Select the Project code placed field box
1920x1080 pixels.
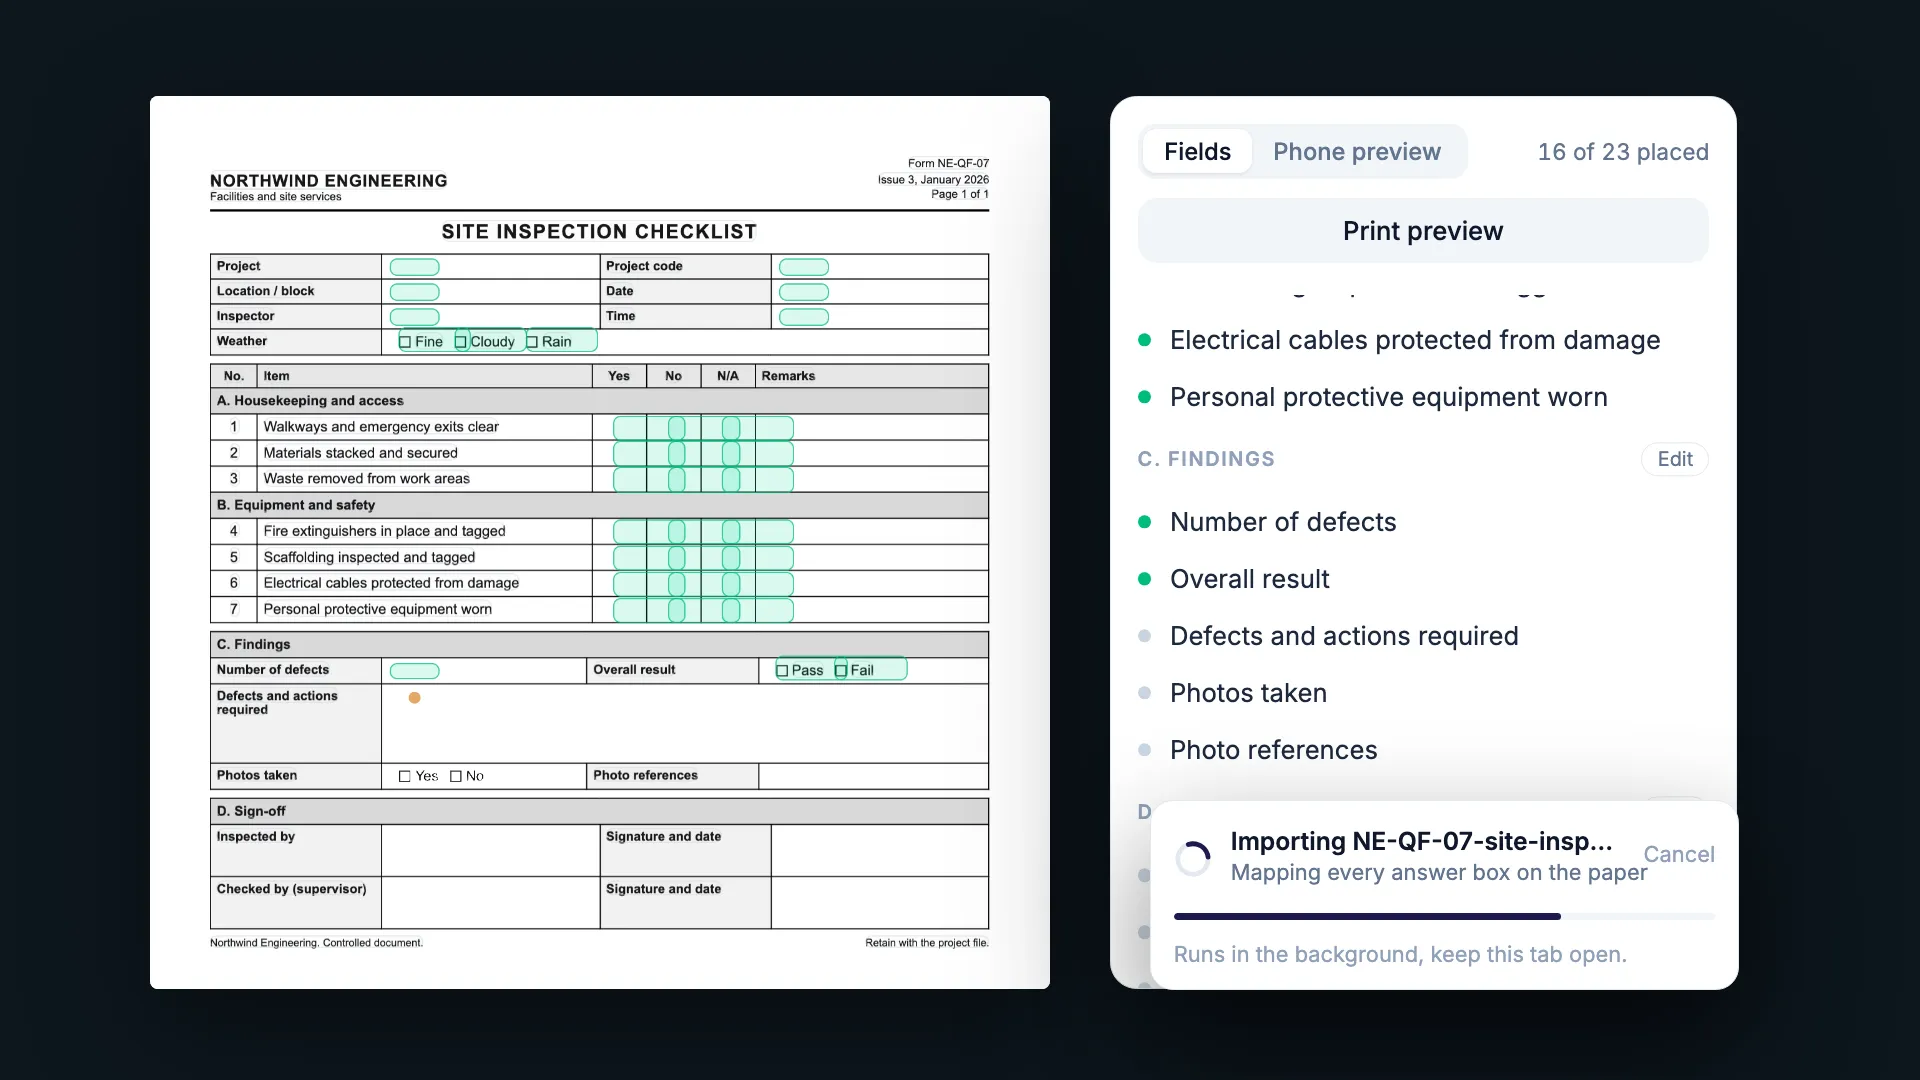tap(804, 267)
